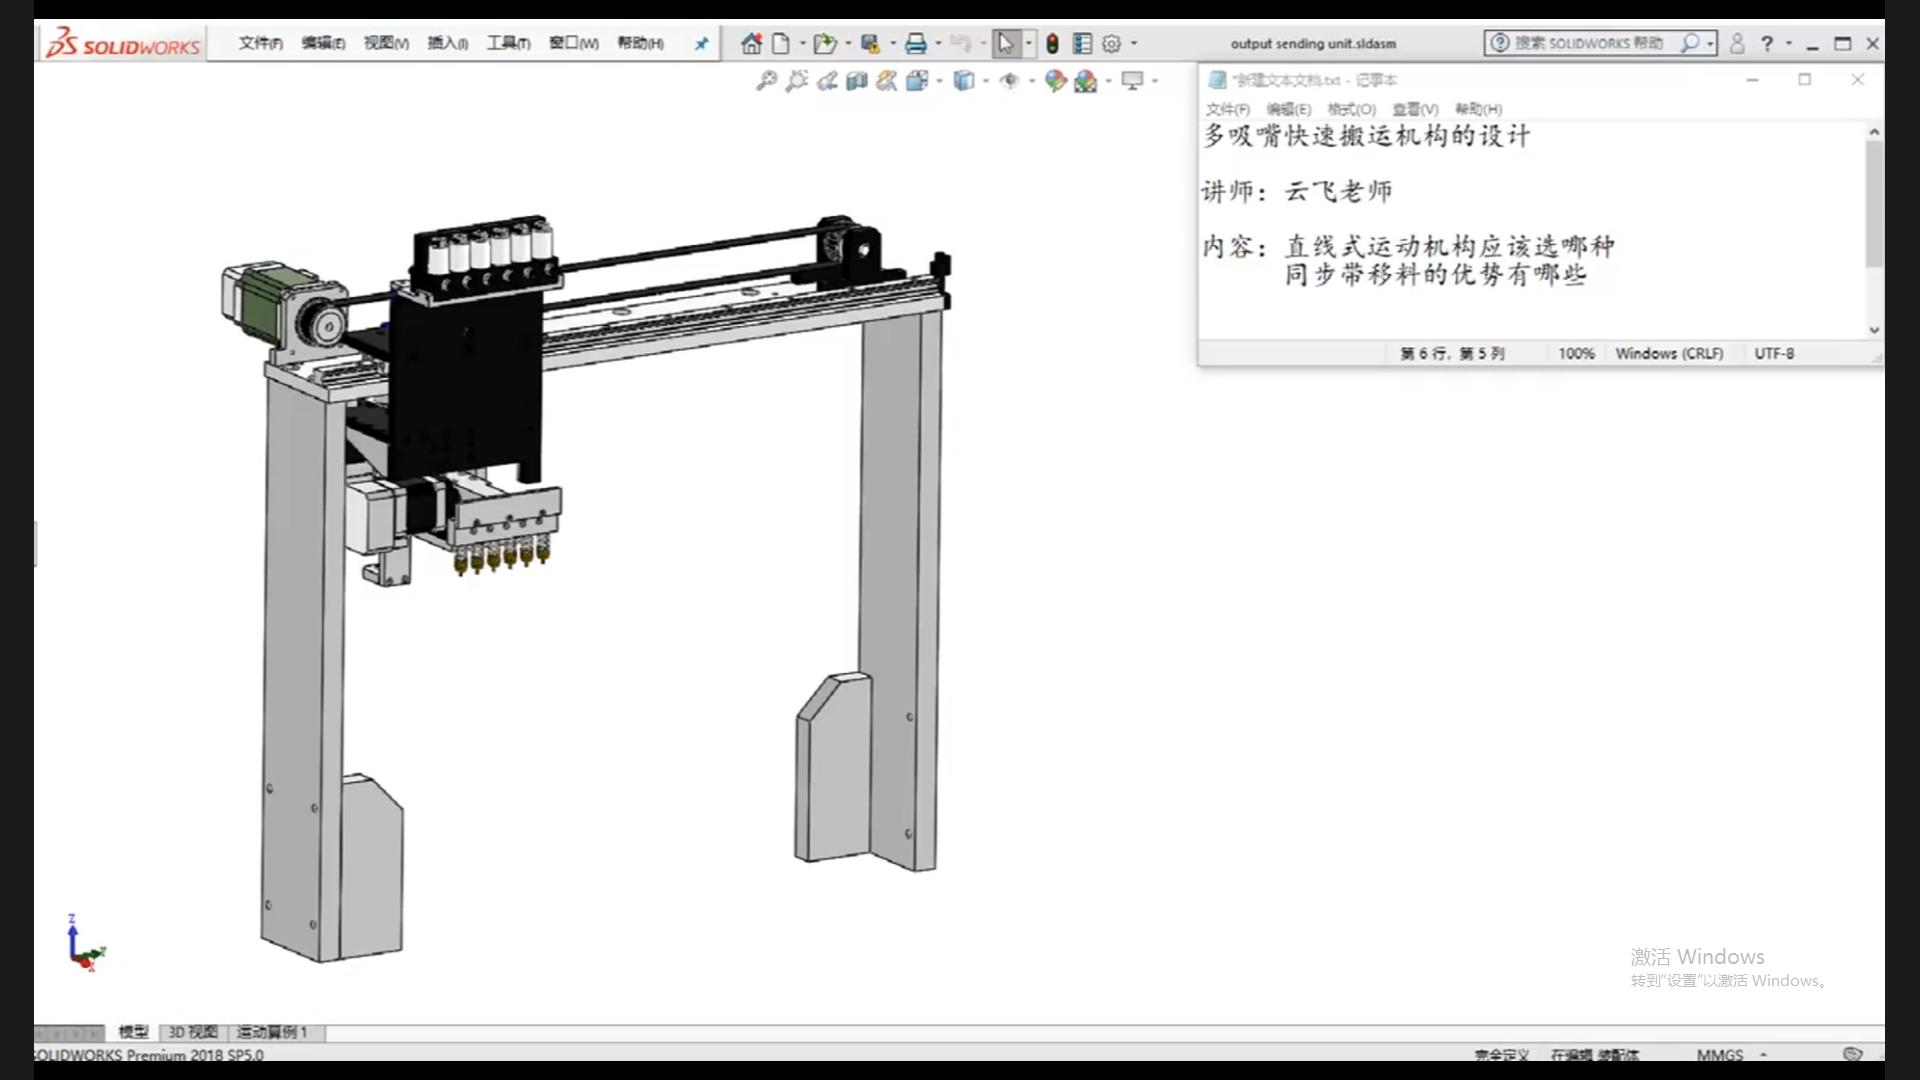
Task: Click the user login person icon
Action: 1737,43
